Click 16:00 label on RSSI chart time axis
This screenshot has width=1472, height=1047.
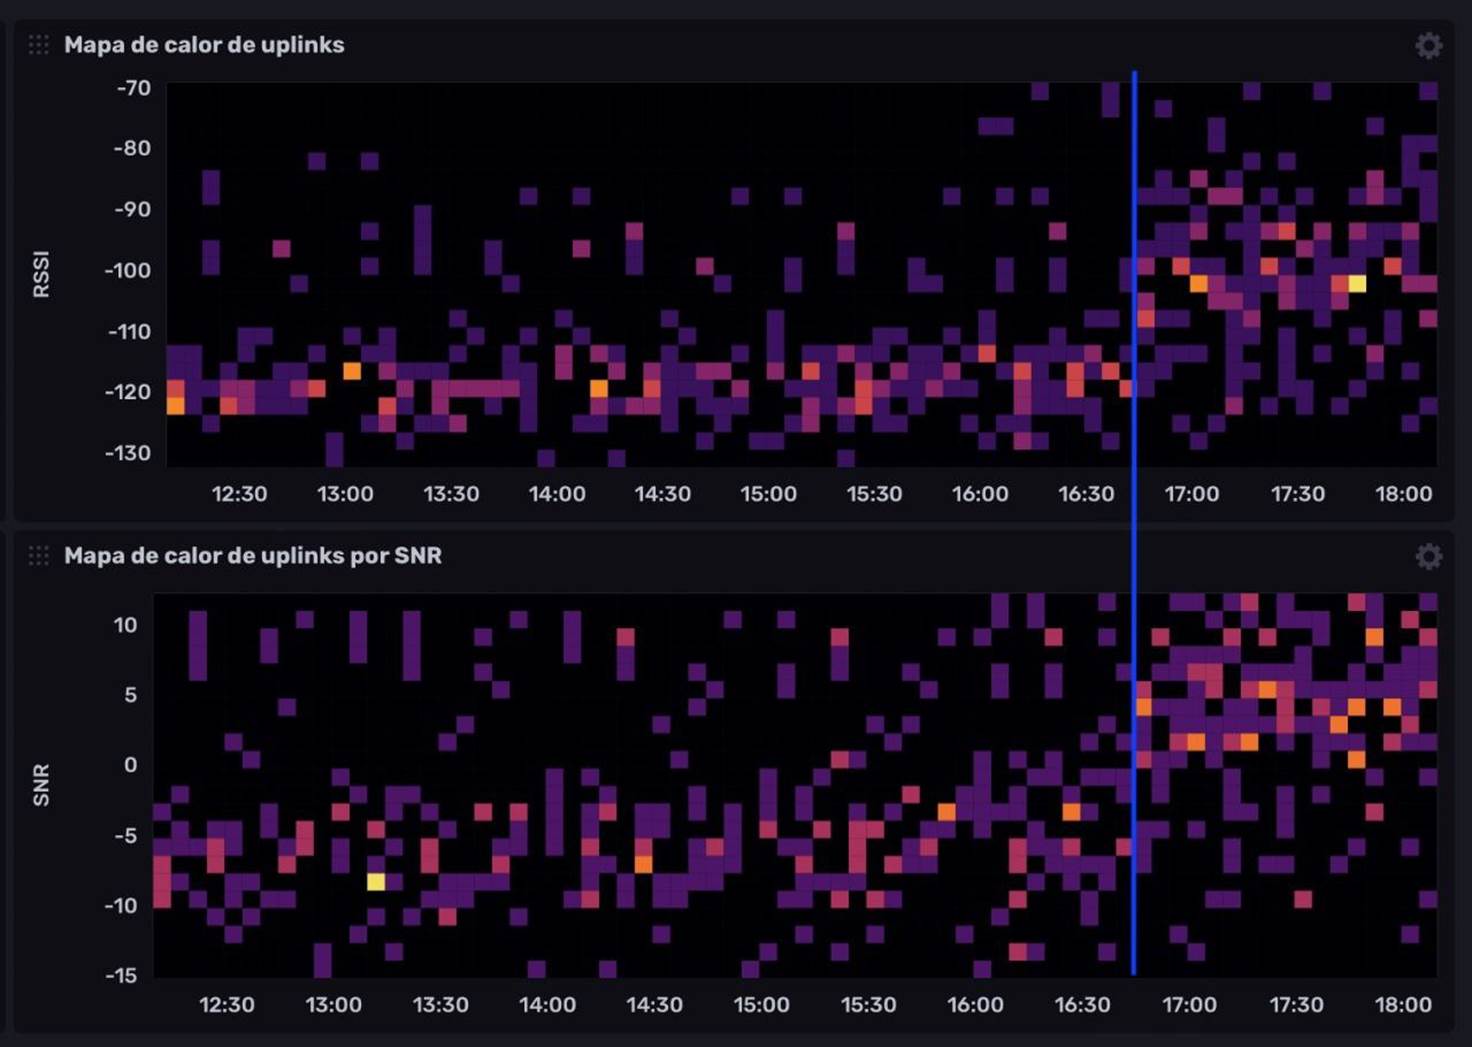tap(980, 494)
